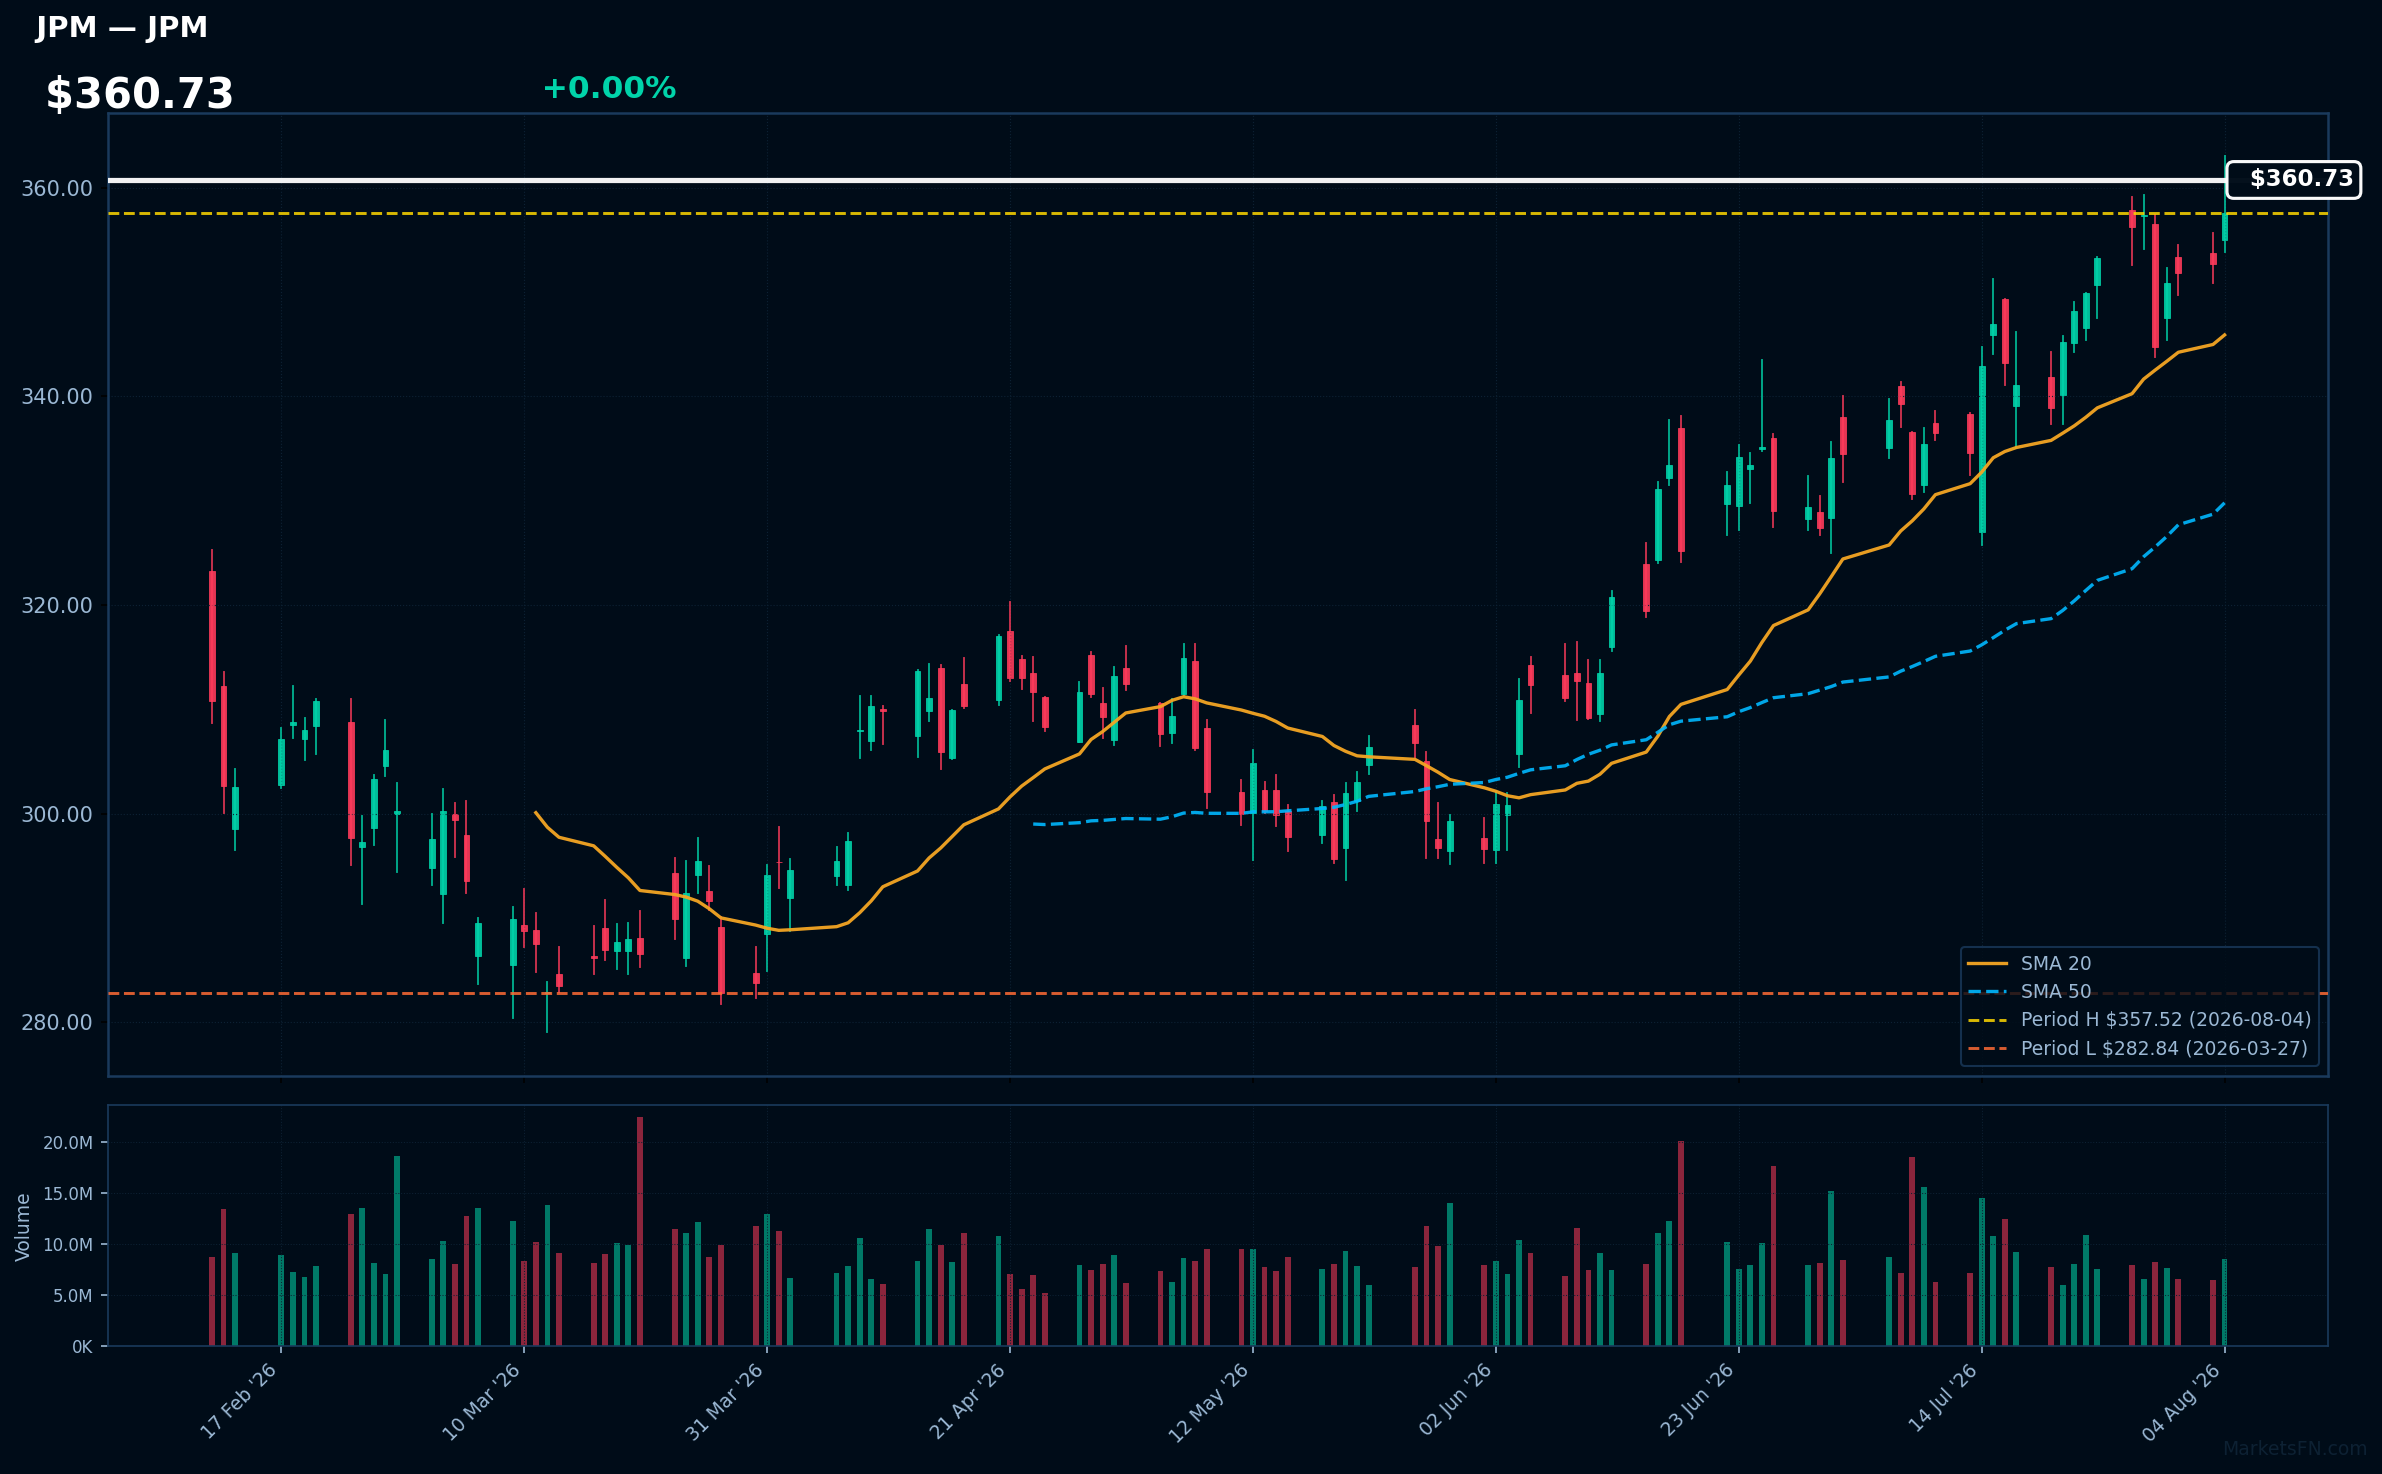Click the 320.00 price axis label

tap(57, 605)
